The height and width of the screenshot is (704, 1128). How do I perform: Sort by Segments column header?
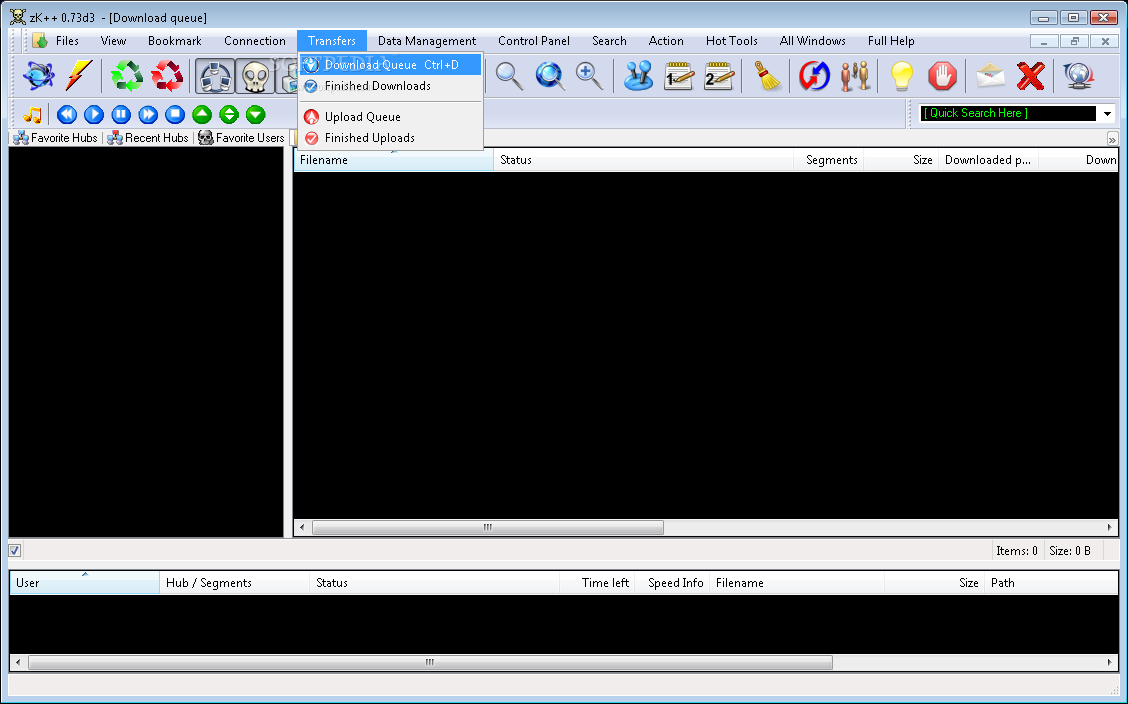(x=828, y=160)
